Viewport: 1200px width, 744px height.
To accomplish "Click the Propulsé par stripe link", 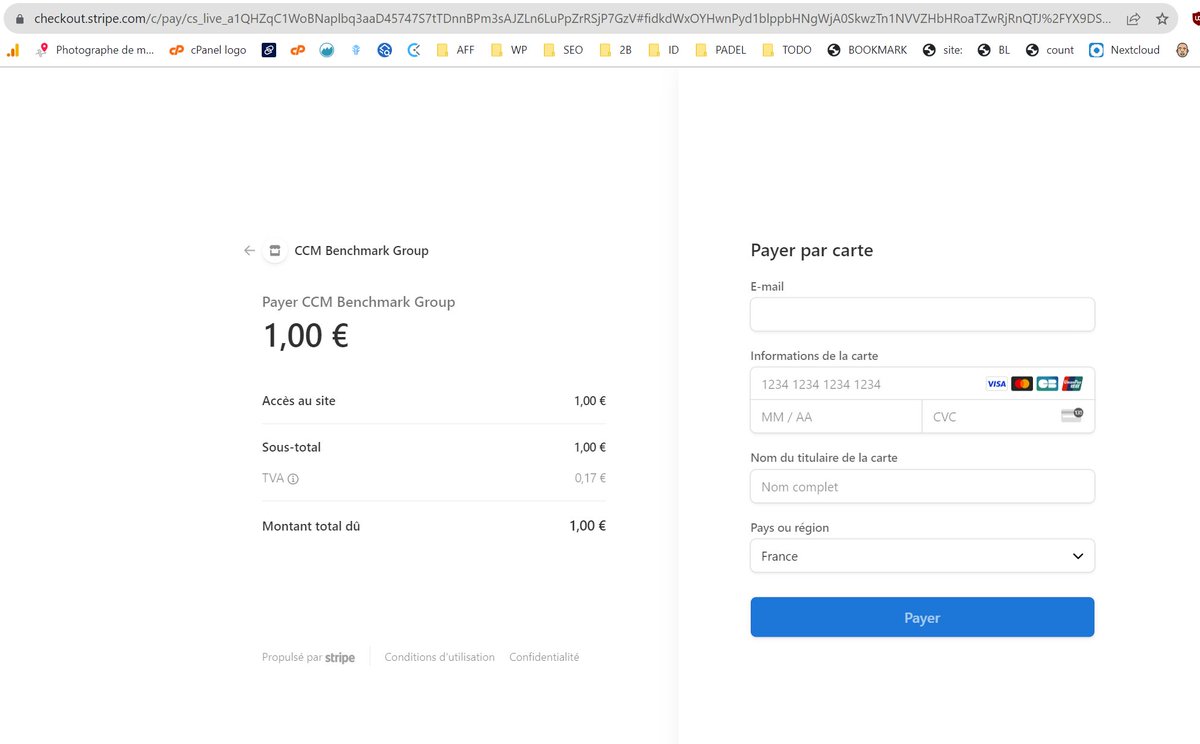I will (x=308, y=657).
